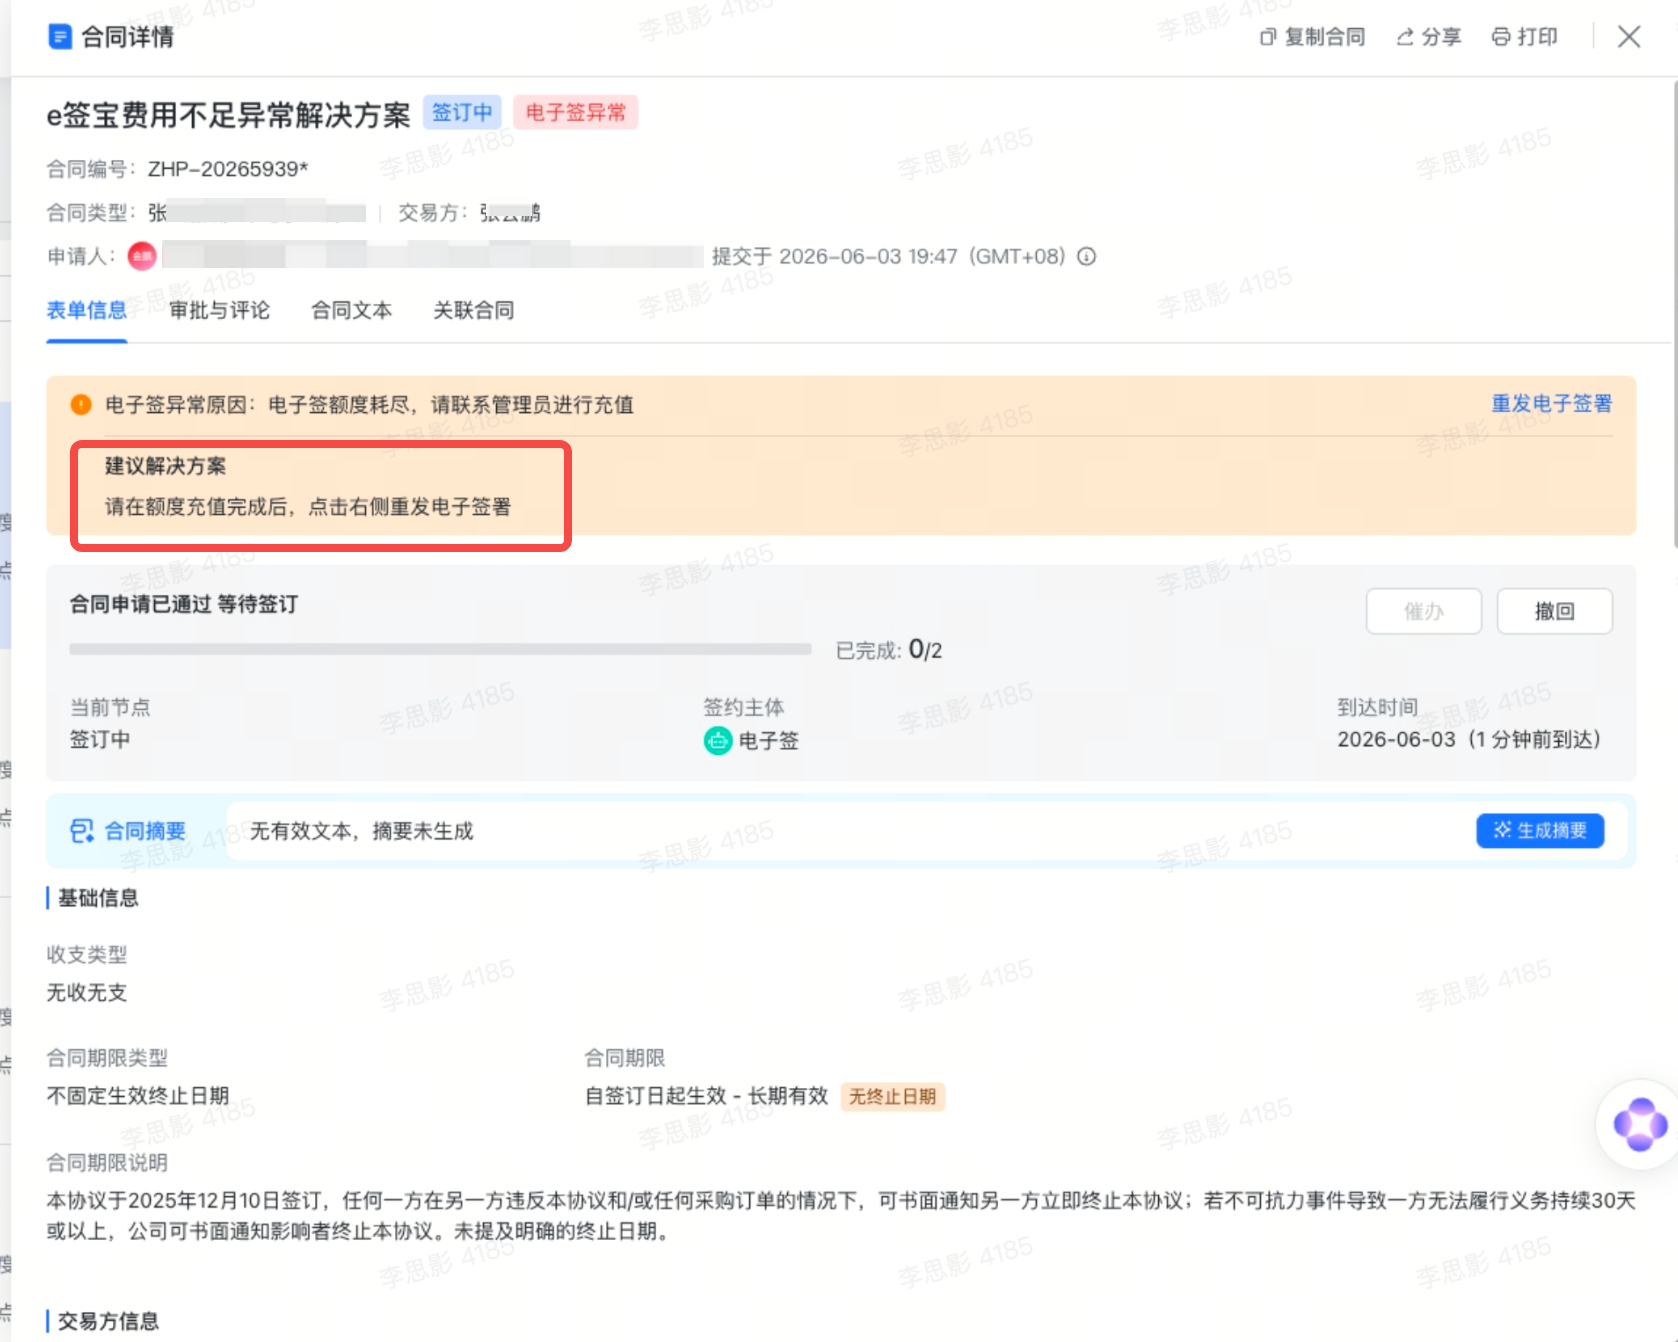The height and width of the screenshot is (1342, 1678).
Task: Click the applicant's red avatar
Action: pyautogui.click(x=142, y=257)
